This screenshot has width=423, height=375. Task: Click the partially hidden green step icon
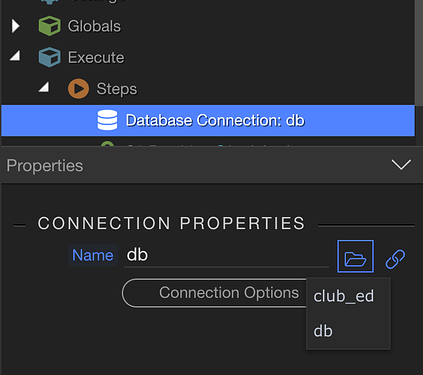[107, 144]
